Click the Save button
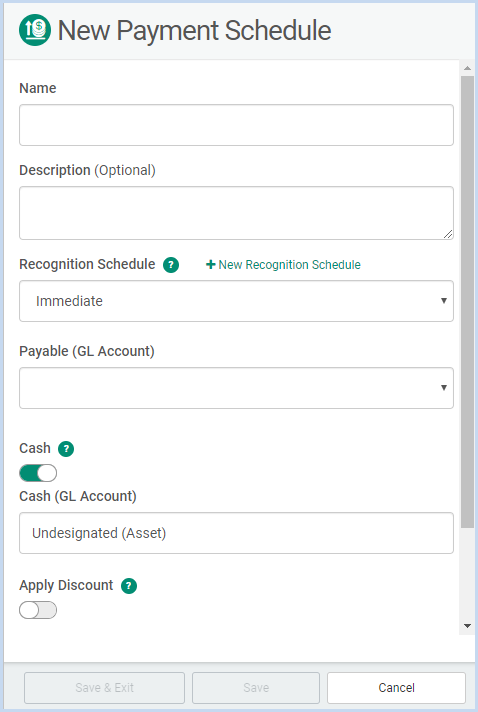This screenshot has width=478, height=712. click(x=256, y=687)
